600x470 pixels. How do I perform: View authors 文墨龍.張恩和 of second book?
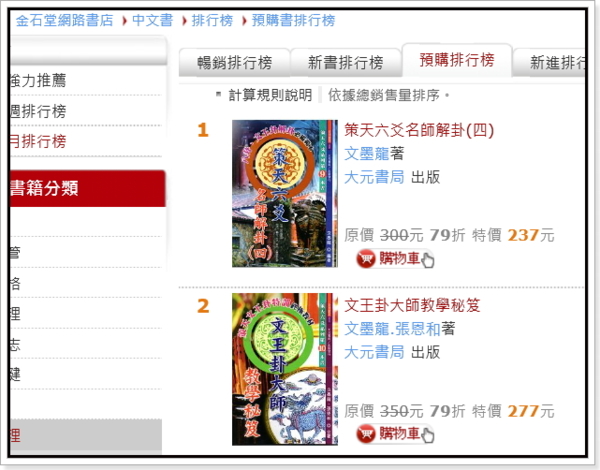pyautogui.click(x=392, y=329)
